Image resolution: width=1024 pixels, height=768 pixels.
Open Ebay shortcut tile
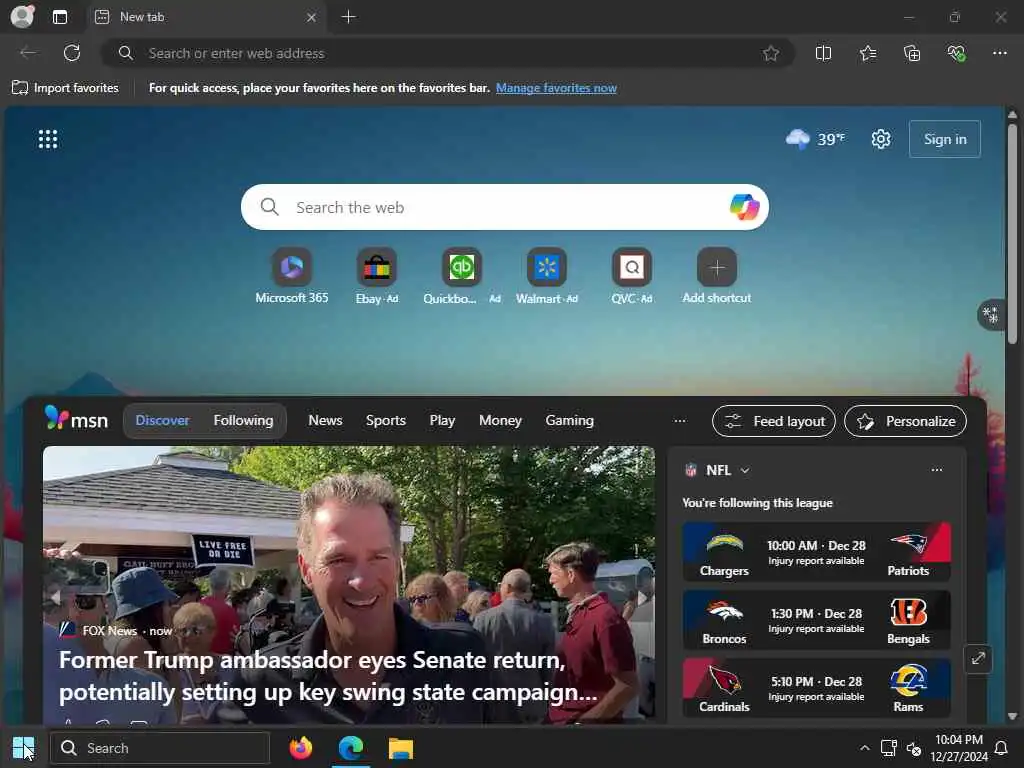(x=377, y=276)
